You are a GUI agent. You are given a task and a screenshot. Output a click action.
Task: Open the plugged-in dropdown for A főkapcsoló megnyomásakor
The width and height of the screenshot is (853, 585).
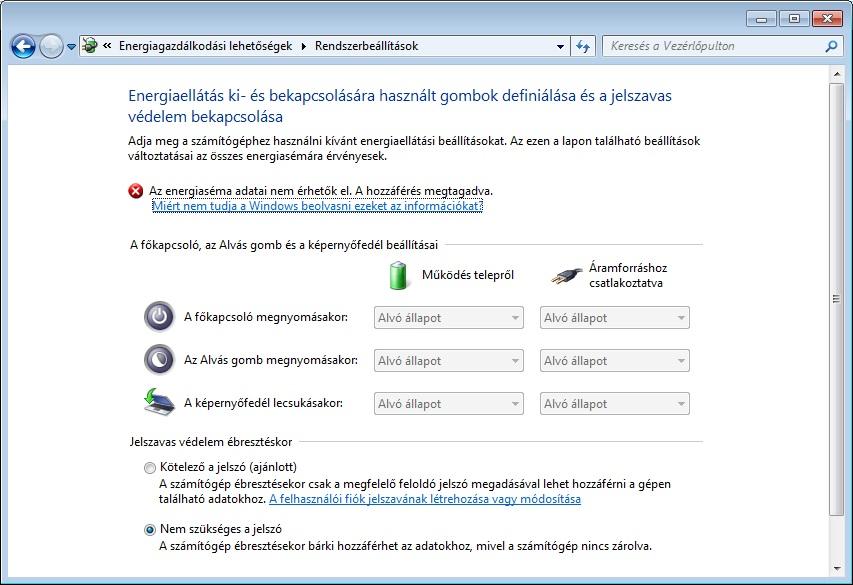pos(615,318)
